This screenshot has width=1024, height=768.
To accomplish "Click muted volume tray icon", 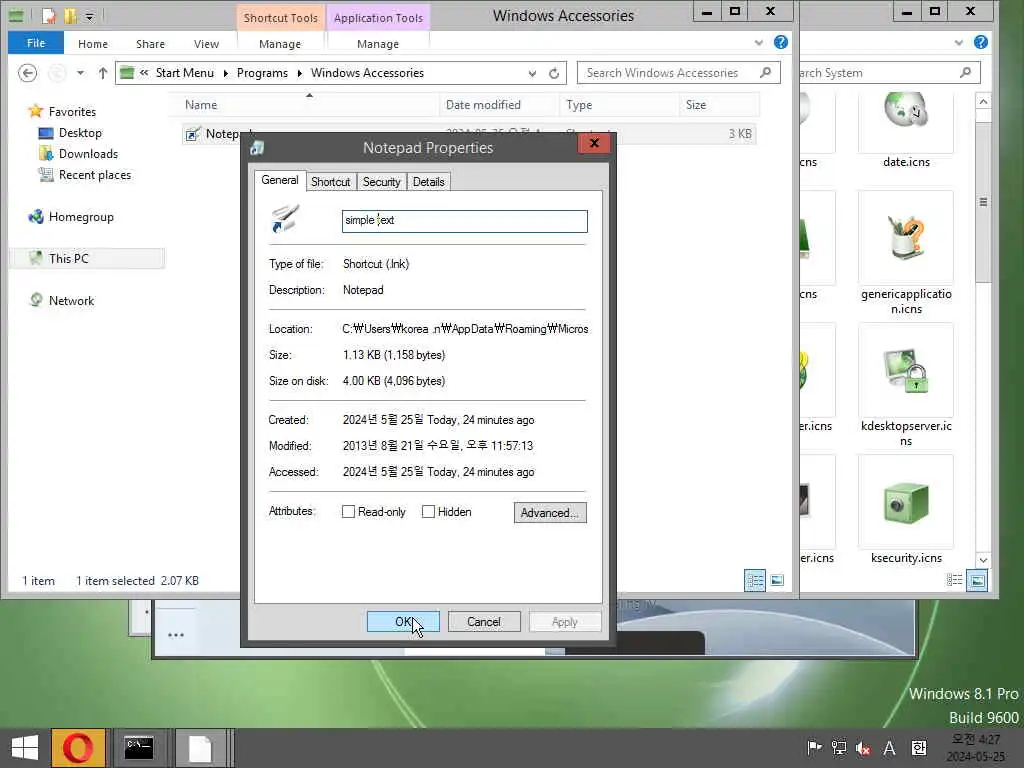I will pos(863,748).
